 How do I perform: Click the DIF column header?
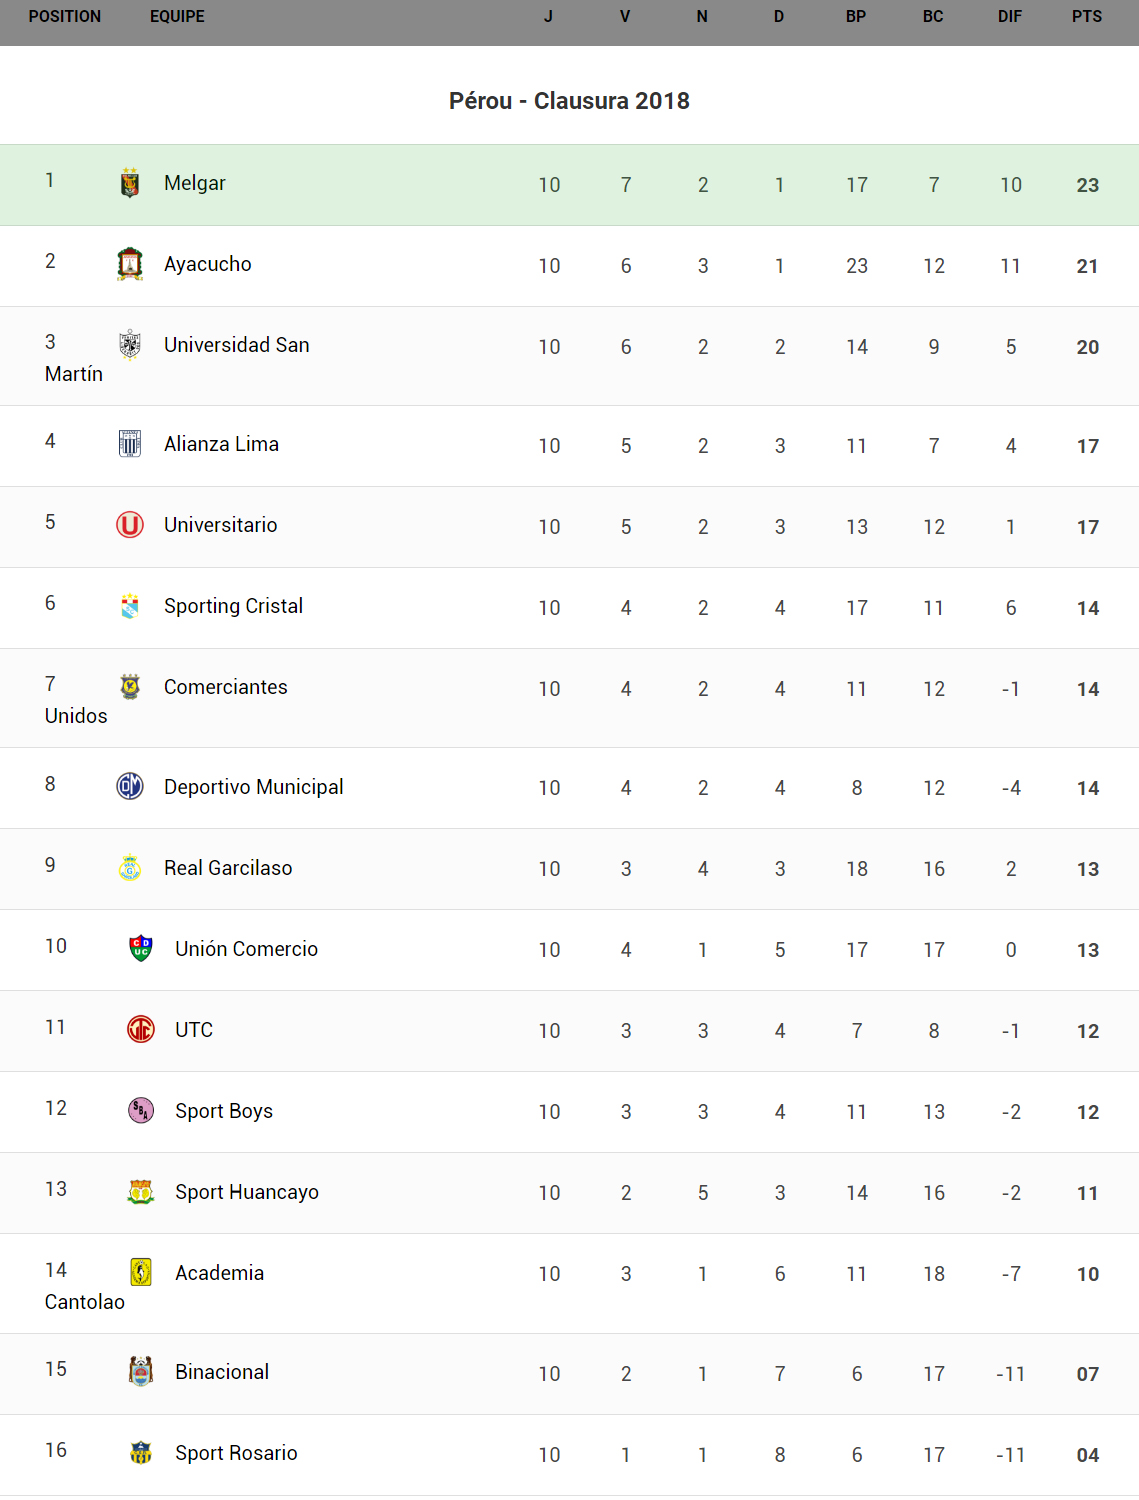click(1010, 17)
